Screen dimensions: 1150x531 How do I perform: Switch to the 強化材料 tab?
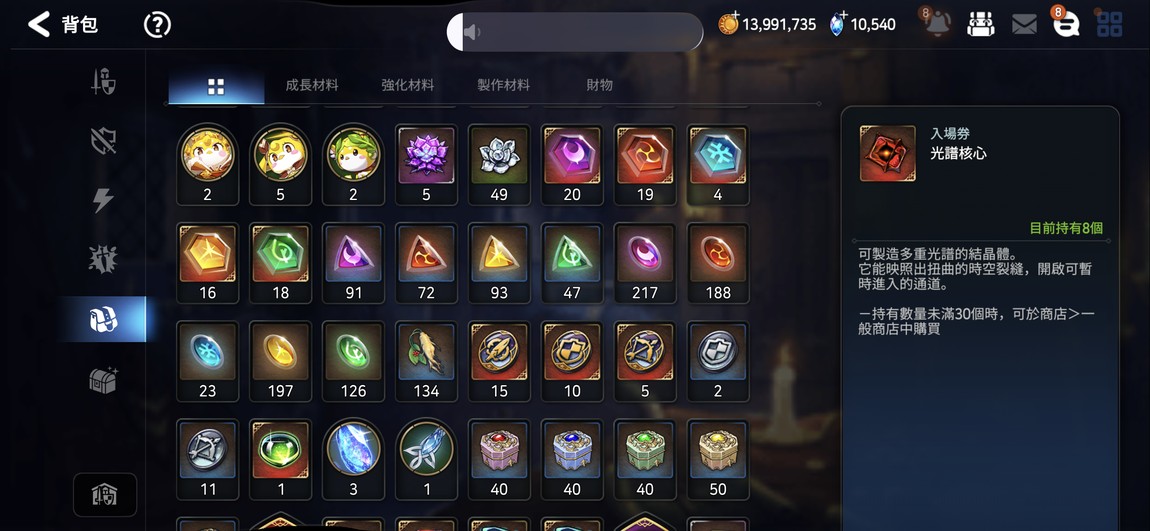click(408, 85)
